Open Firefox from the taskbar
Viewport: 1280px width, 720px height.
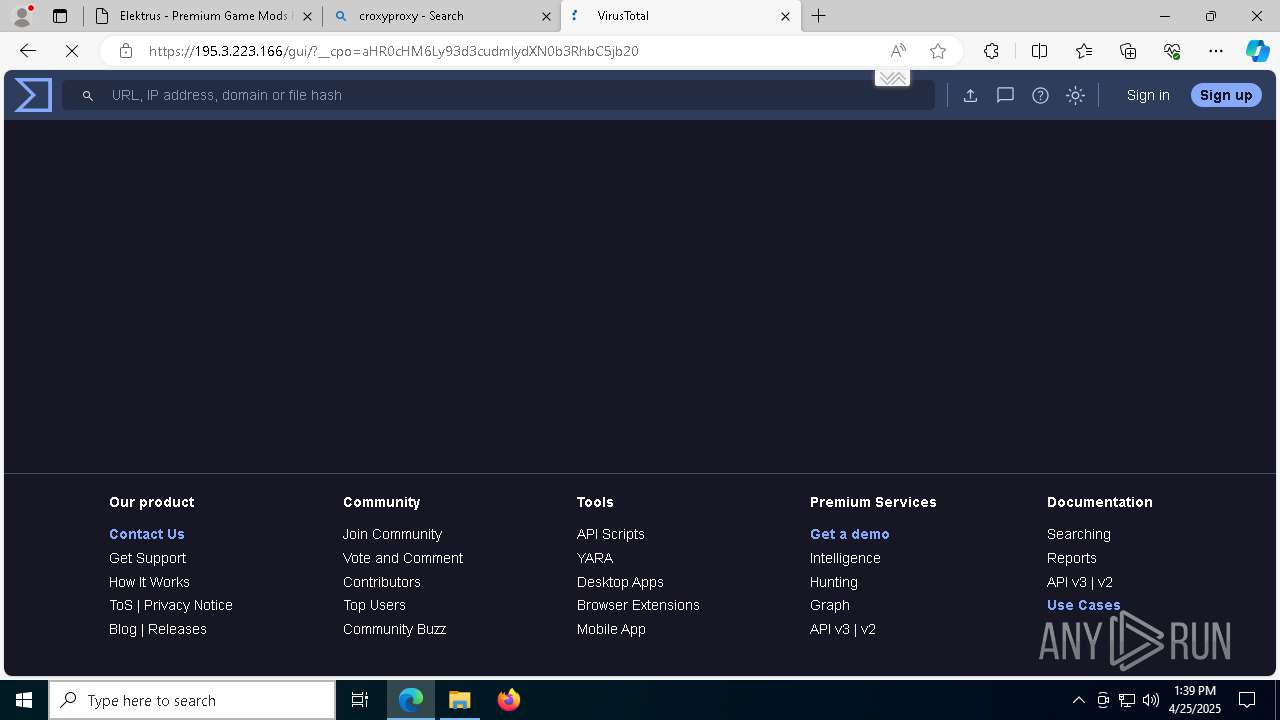point(509,700)
